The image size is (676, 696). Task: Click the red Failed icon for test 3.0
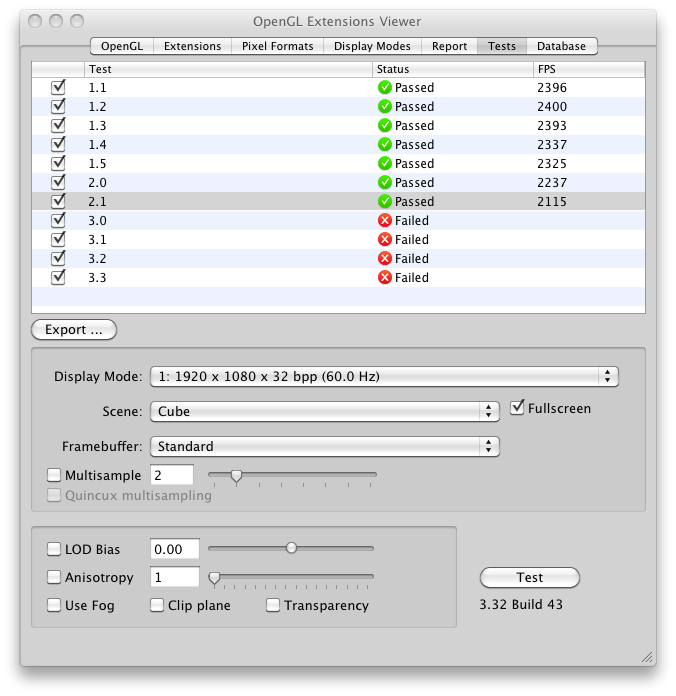pos(384,220)
